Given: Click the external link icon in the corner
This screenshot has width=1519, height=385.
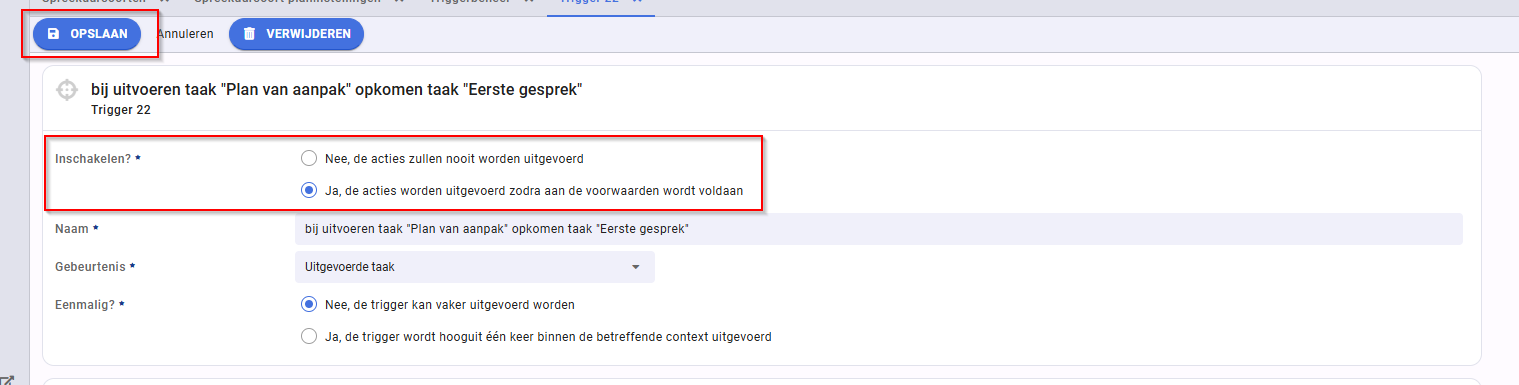Looking at the screenshot, I should 6,380.
